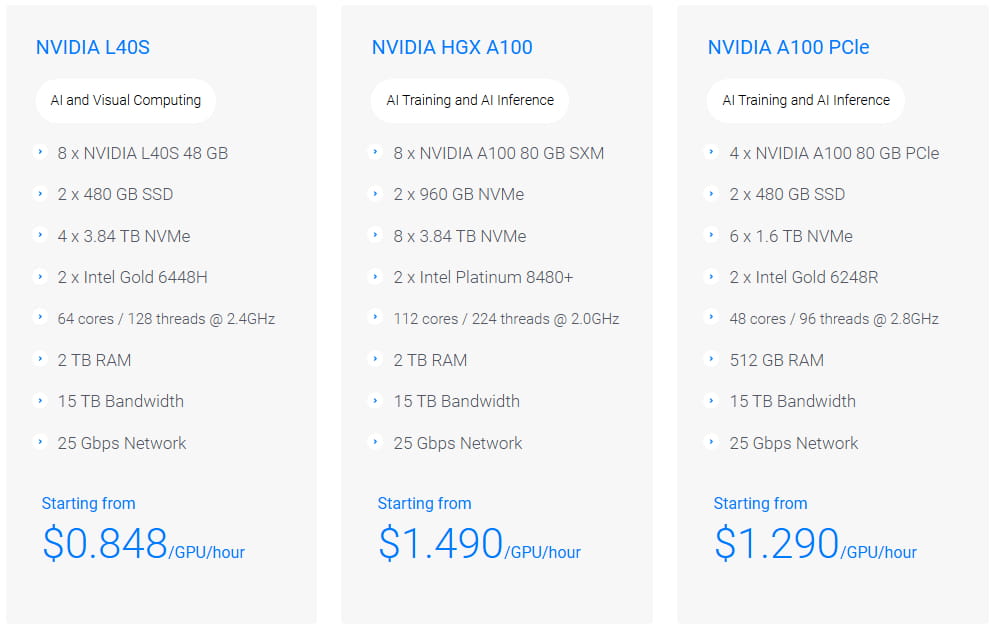996x630 pixels.
Task: Click bullet icon beside 2 x 960 GB NVMe
Action: coord(376,194)
